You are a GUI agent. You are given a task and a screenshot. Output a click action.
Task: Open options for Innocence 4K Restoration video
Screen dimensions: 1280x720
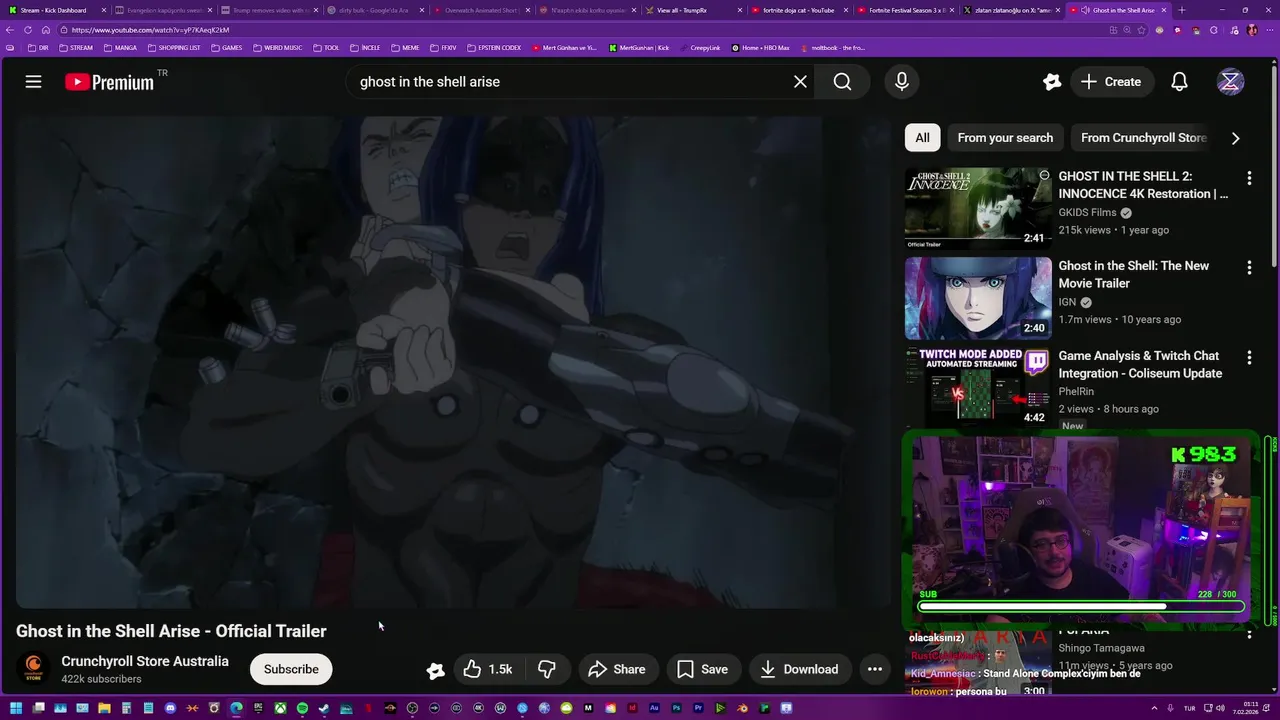coord(1249,178)
